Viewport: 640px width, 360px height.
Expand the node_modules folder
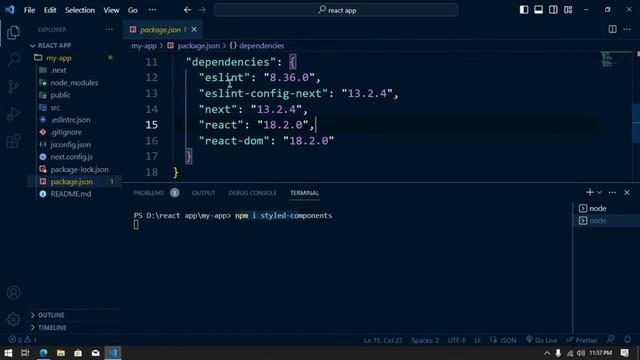pyautogui.click(x=74, y=82)
